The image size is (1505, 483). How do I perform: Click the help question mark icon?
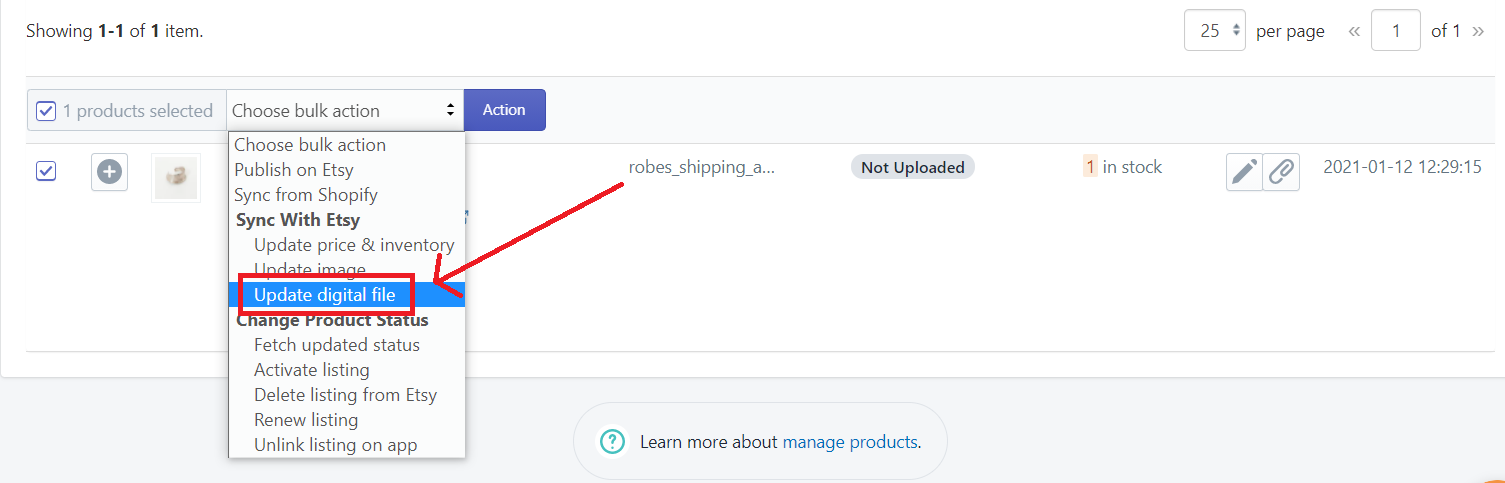[611, 441]
